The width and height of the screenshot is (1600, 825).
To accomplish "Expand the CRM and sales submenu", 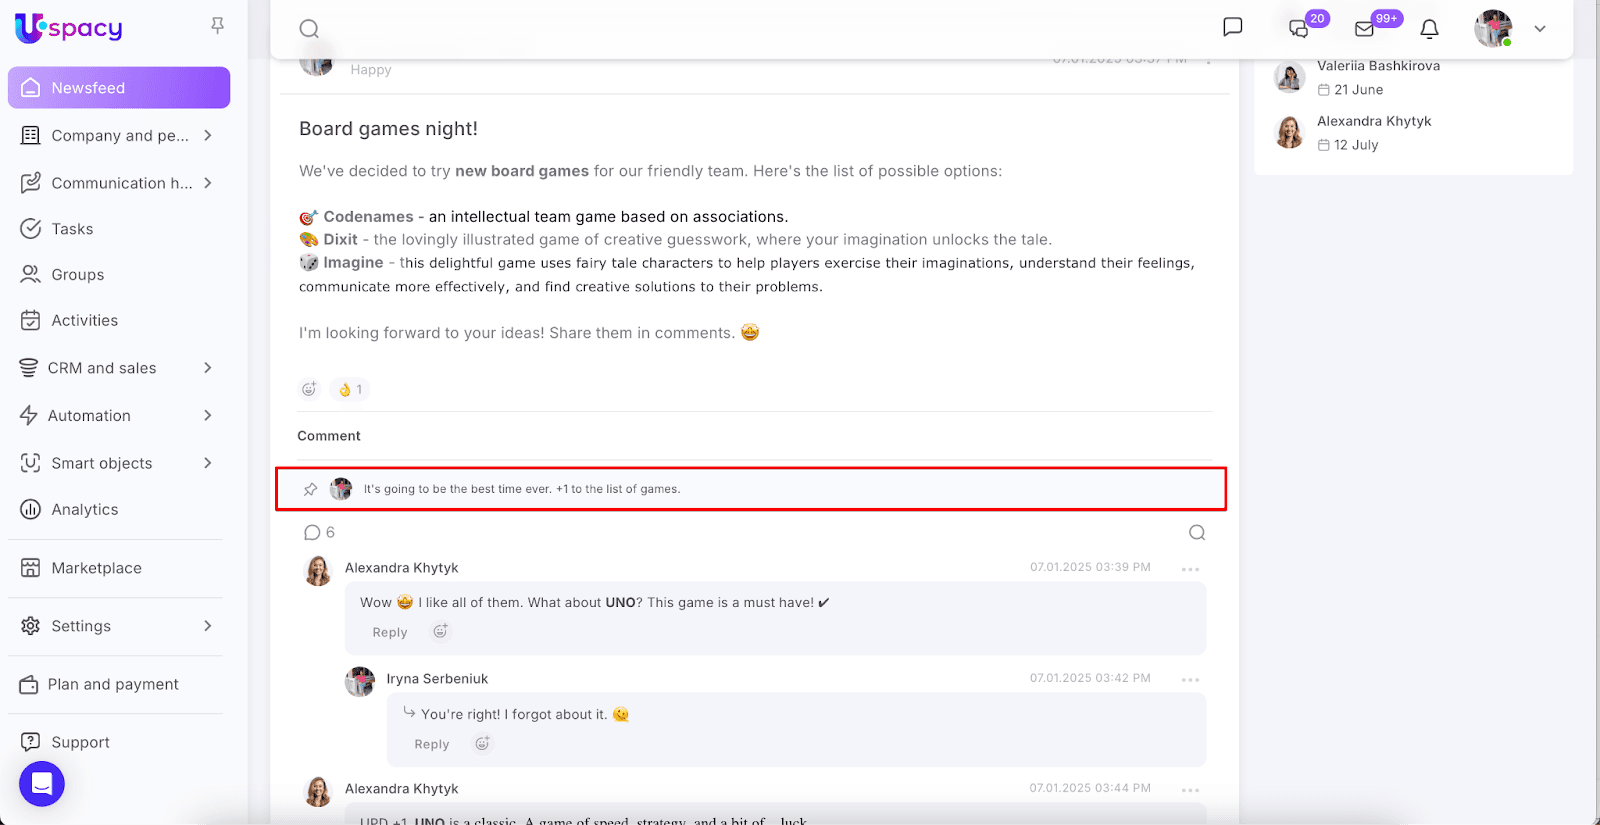I will click(208, 368).
